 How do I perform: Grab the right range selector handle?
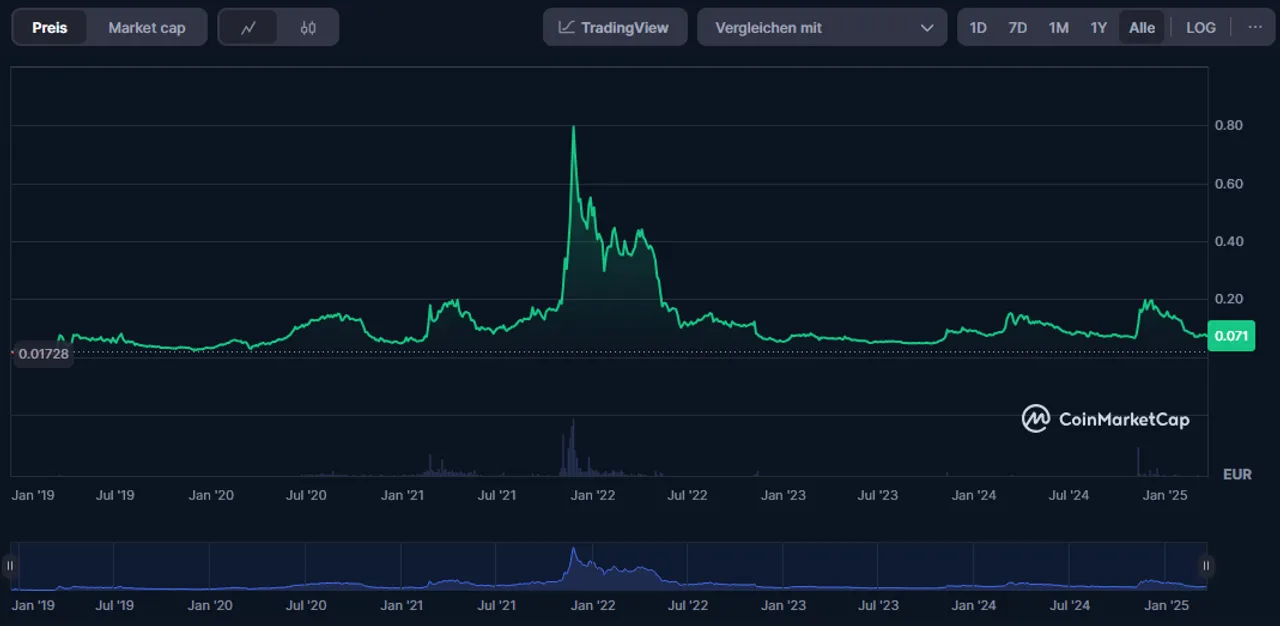[1206, 566]
